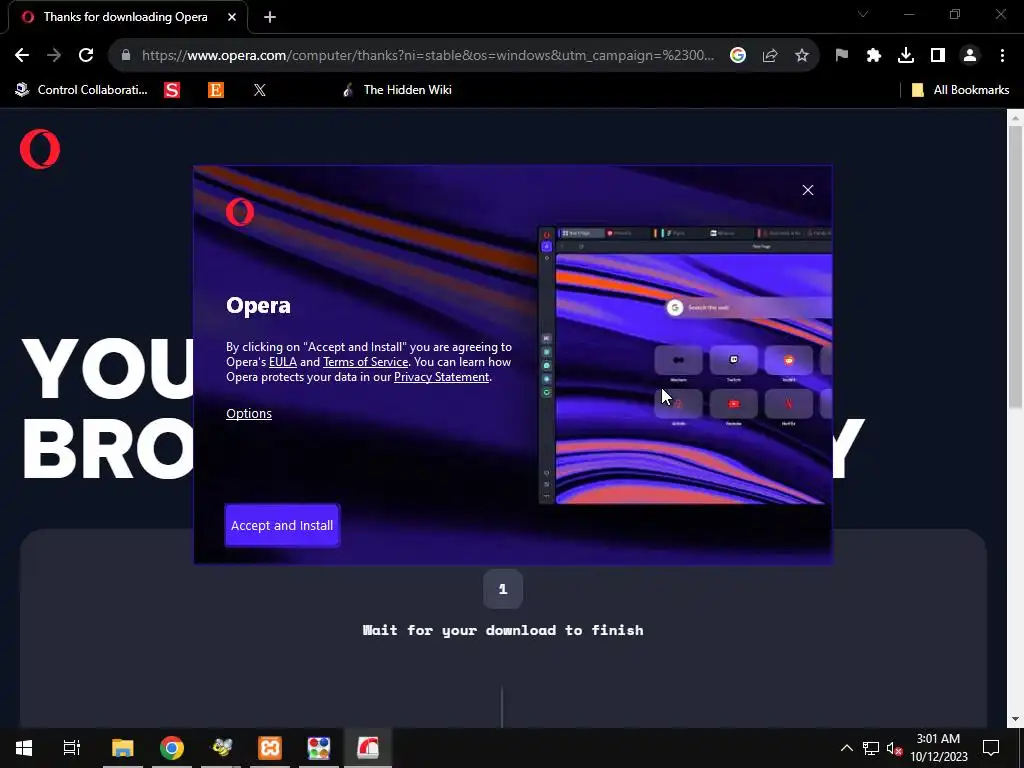This screenshot has height=768, width=1024.
Task: Open the EULA link
Action: 283,362
